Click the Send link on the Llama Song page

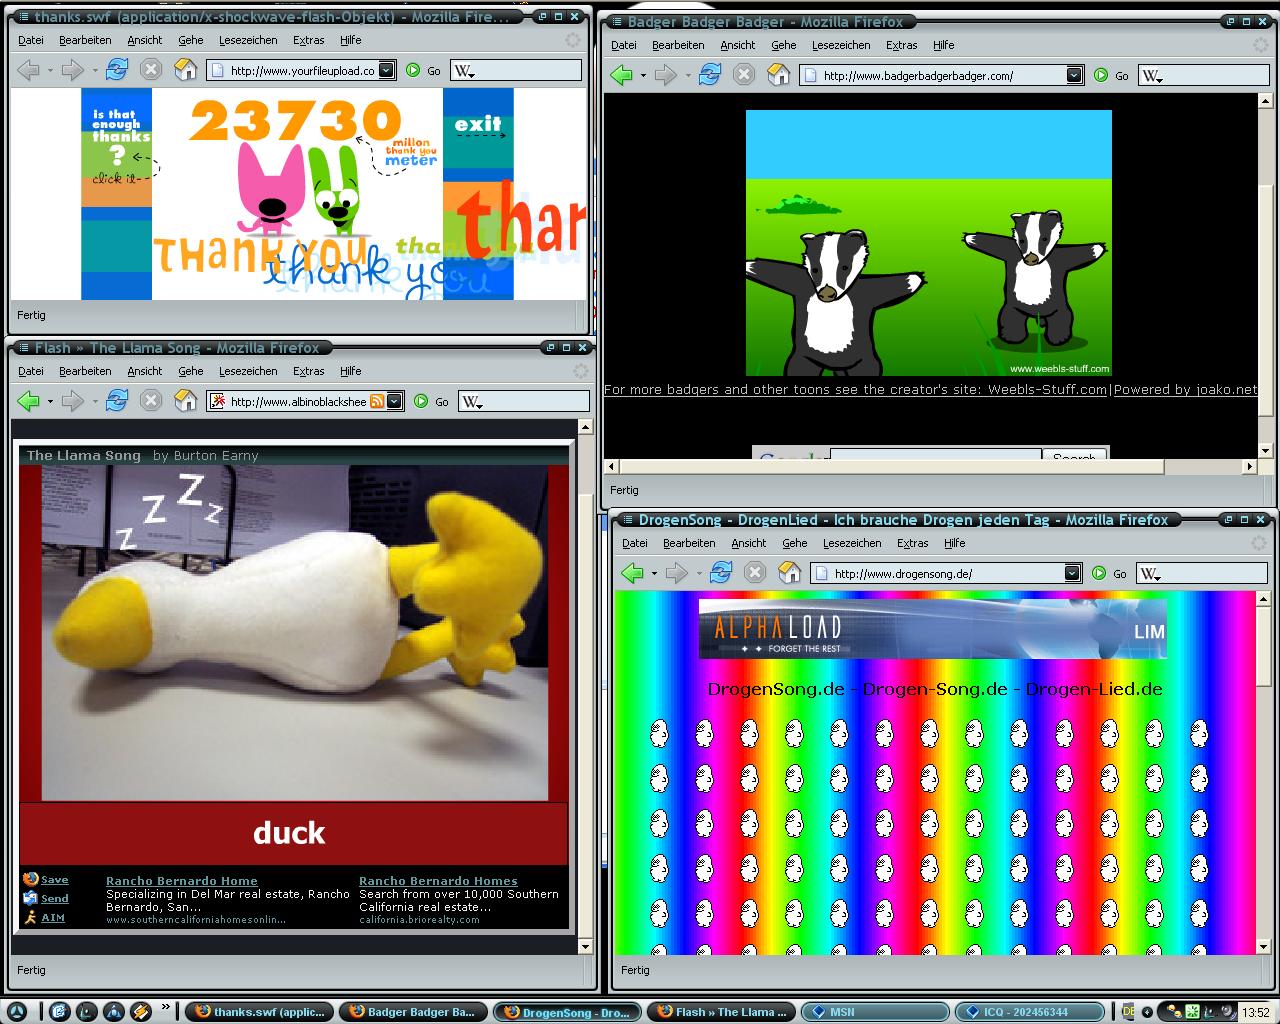(x=55, y=898)
